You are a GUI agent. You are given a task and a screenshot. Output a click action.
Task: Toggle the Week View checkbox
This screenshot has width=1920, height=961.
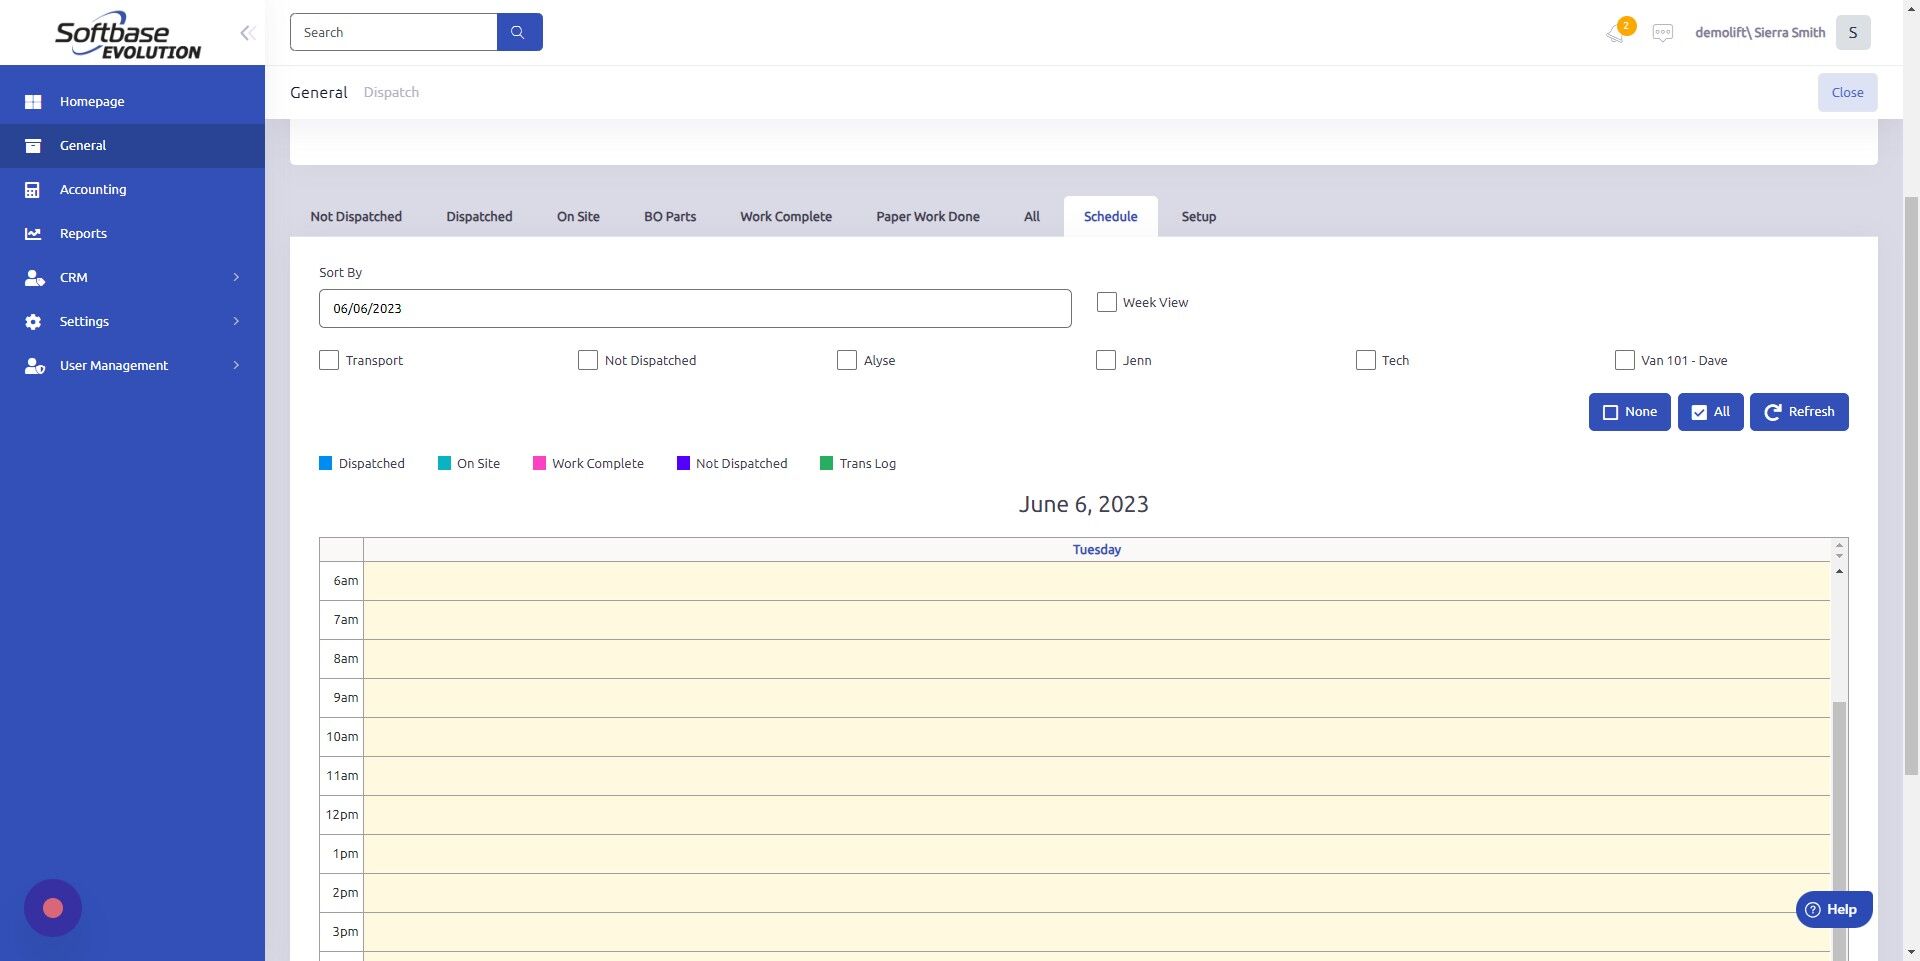pyautogui.click(x=1106, y=302)
